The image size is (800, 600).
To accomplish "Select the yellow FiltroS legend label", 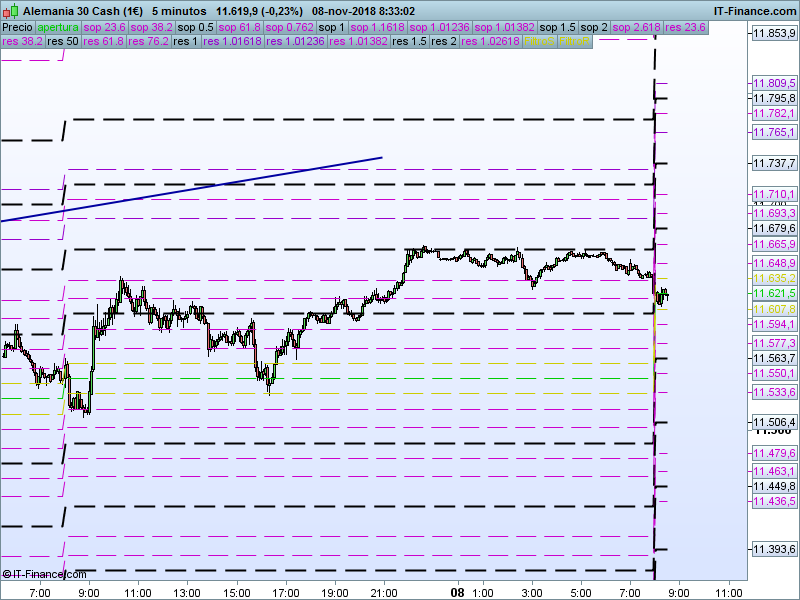I will (x=539, y=41).
